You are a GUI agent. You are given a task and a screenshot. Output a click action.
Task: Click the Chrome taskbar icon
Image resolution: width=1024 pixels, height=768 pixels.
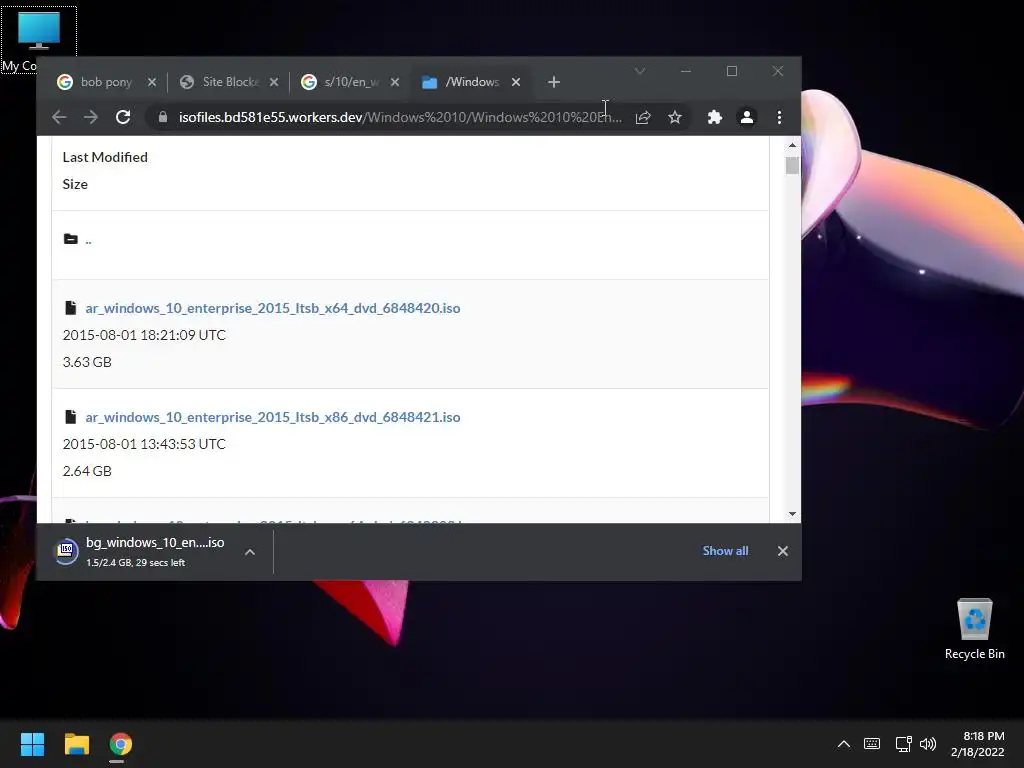tap(121, 744)
